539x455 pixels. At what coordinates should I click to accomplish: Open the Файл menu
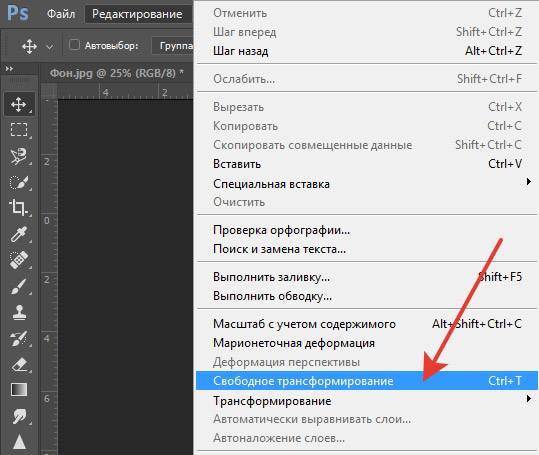(61, 14)
